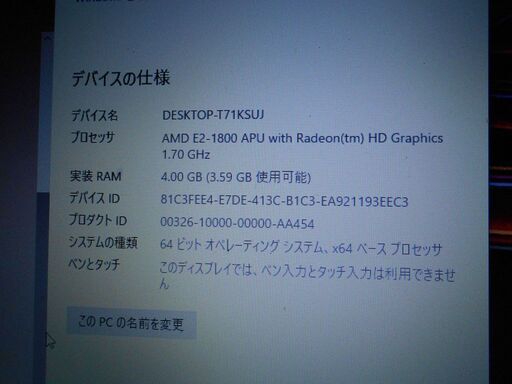Click the デバイス名 label
The height and width of the screenshot is (384, 512).
pos(95,115)
